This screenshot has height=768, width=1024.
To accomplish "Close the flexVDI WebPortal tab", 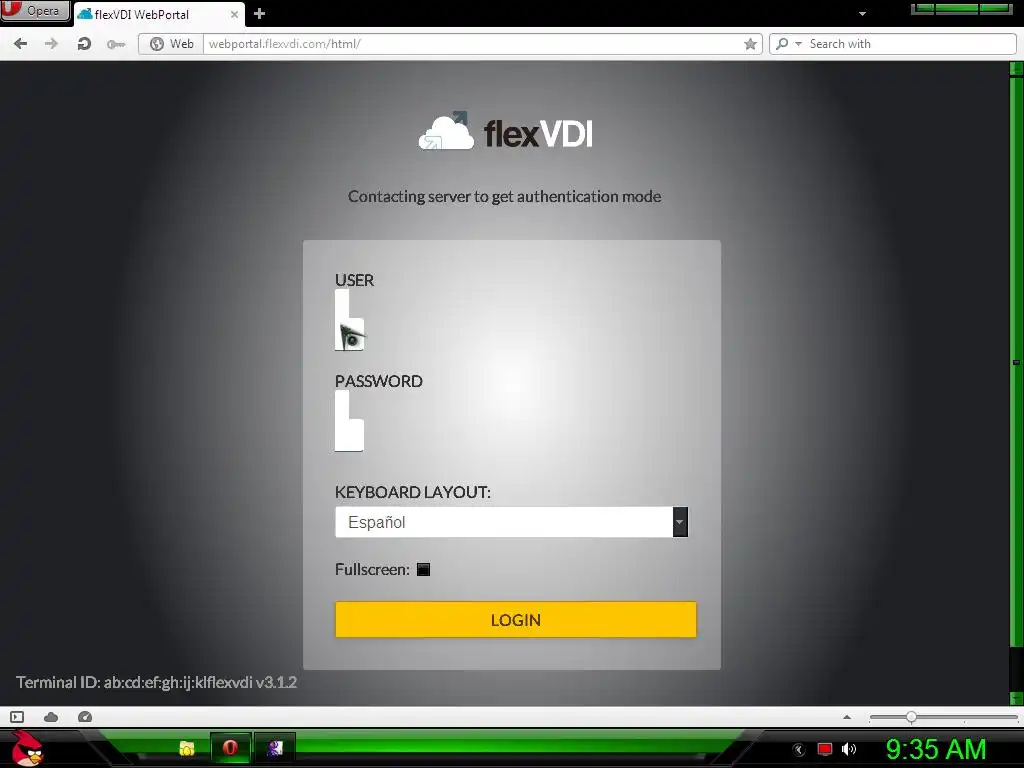I will (234, 14).
